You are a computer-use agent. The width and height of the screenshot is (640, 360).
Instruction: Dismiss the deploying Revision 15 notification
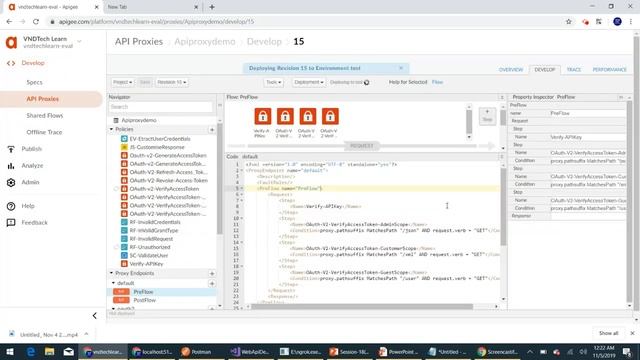pyautogui.click(x=401, y=68)
